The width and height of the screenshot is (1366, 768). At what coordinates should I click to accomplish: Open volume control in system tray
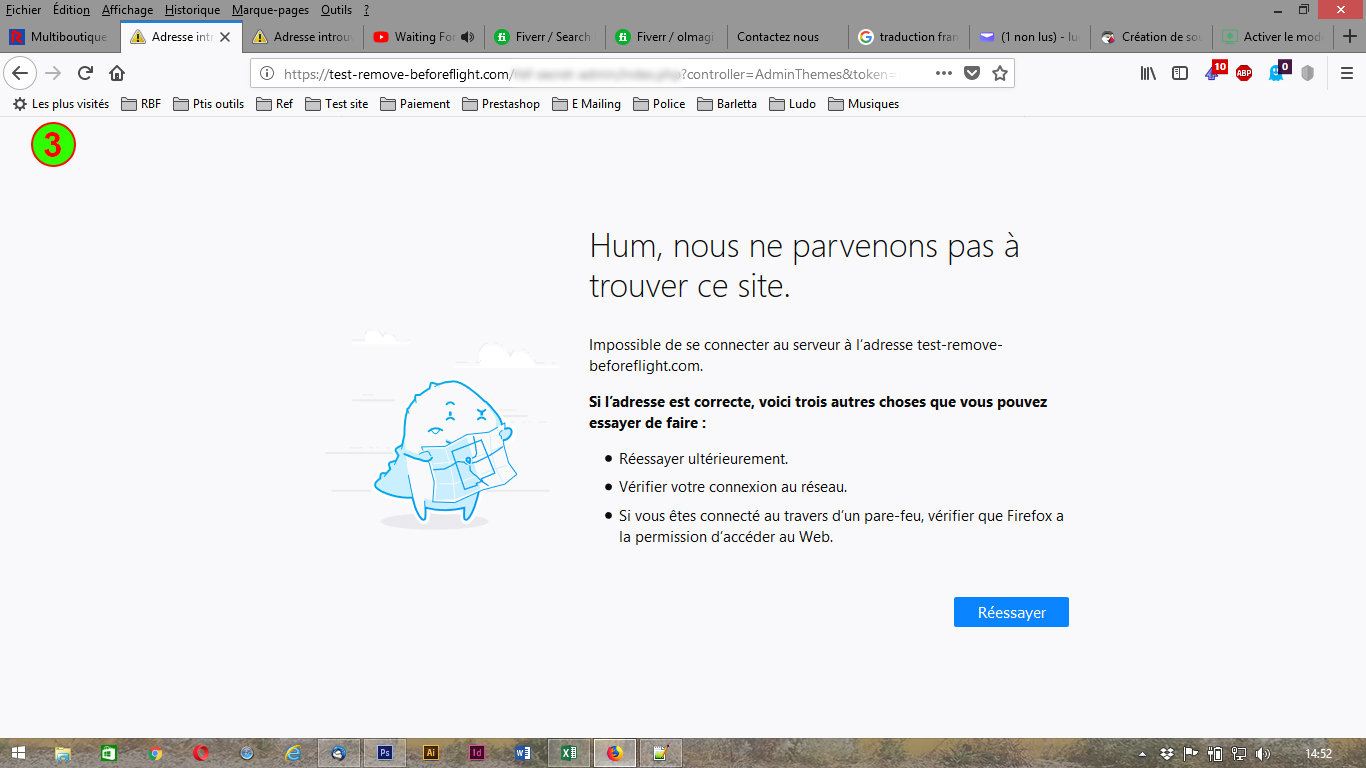pos(1262,753)
